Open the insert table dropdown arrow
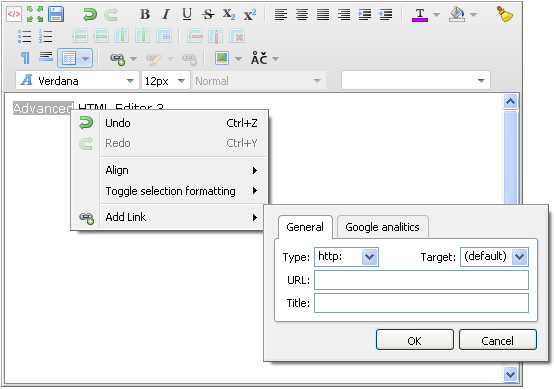The height and width of the screenshot is (390, 554). point(86,59)
